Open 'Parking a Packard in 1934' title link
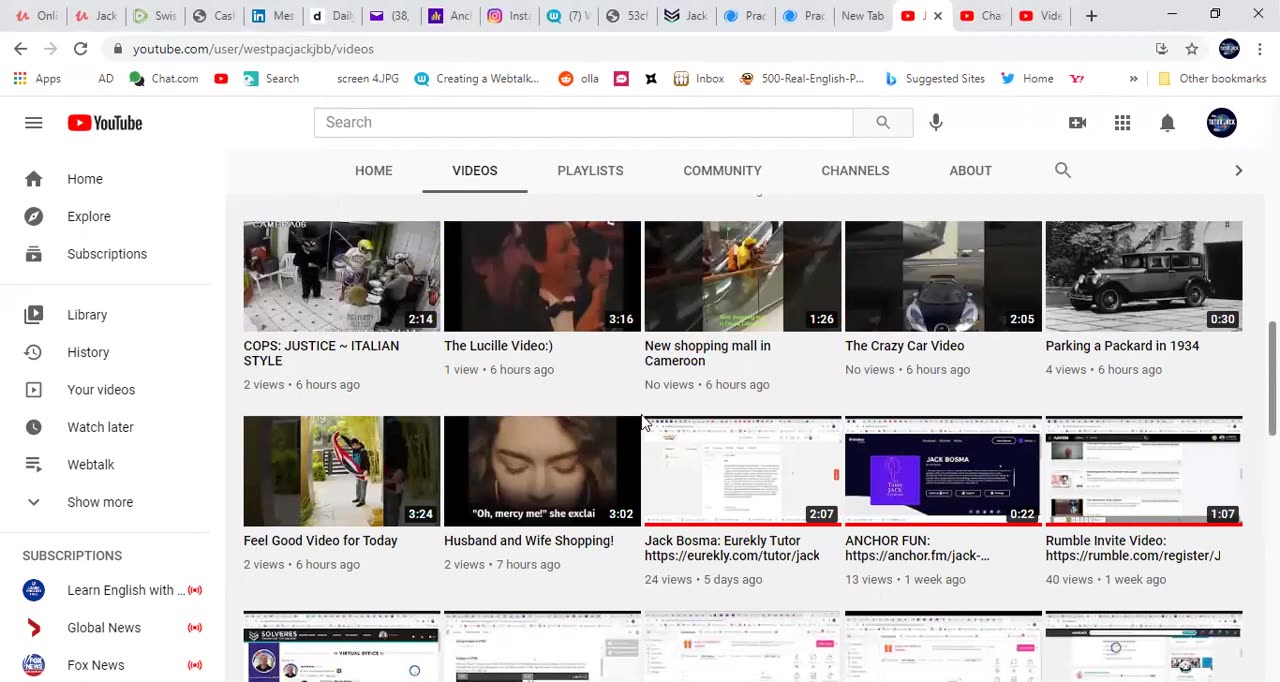This screenshot has height=682, width=1280. 1121,346
